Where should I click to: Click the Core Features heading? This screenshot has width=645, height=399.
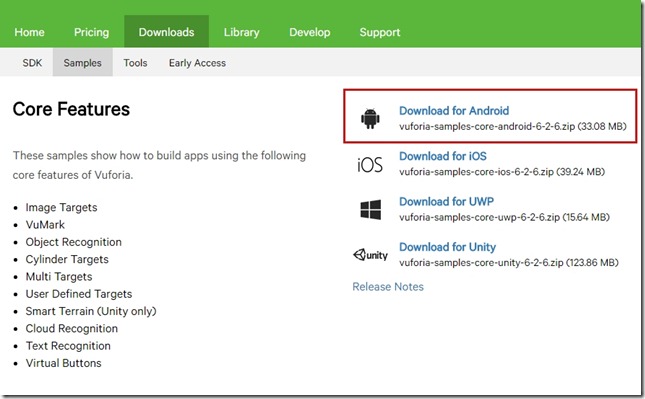pos(71,109)
